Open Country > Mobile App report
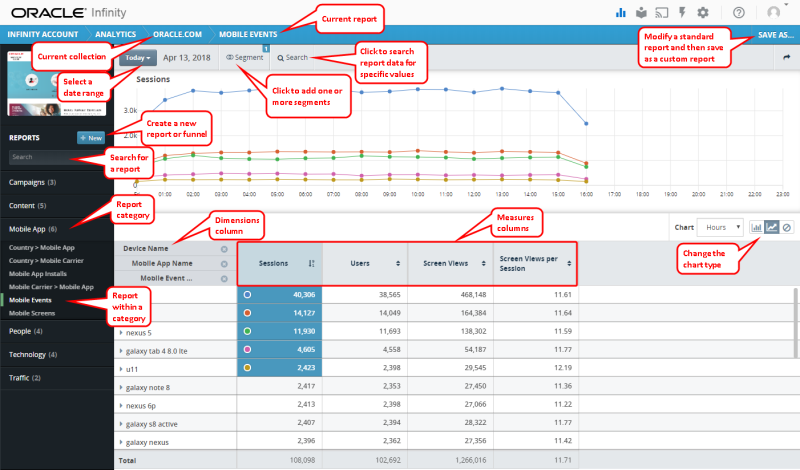The width and height of the screenshot is (800, 470). 41,248
